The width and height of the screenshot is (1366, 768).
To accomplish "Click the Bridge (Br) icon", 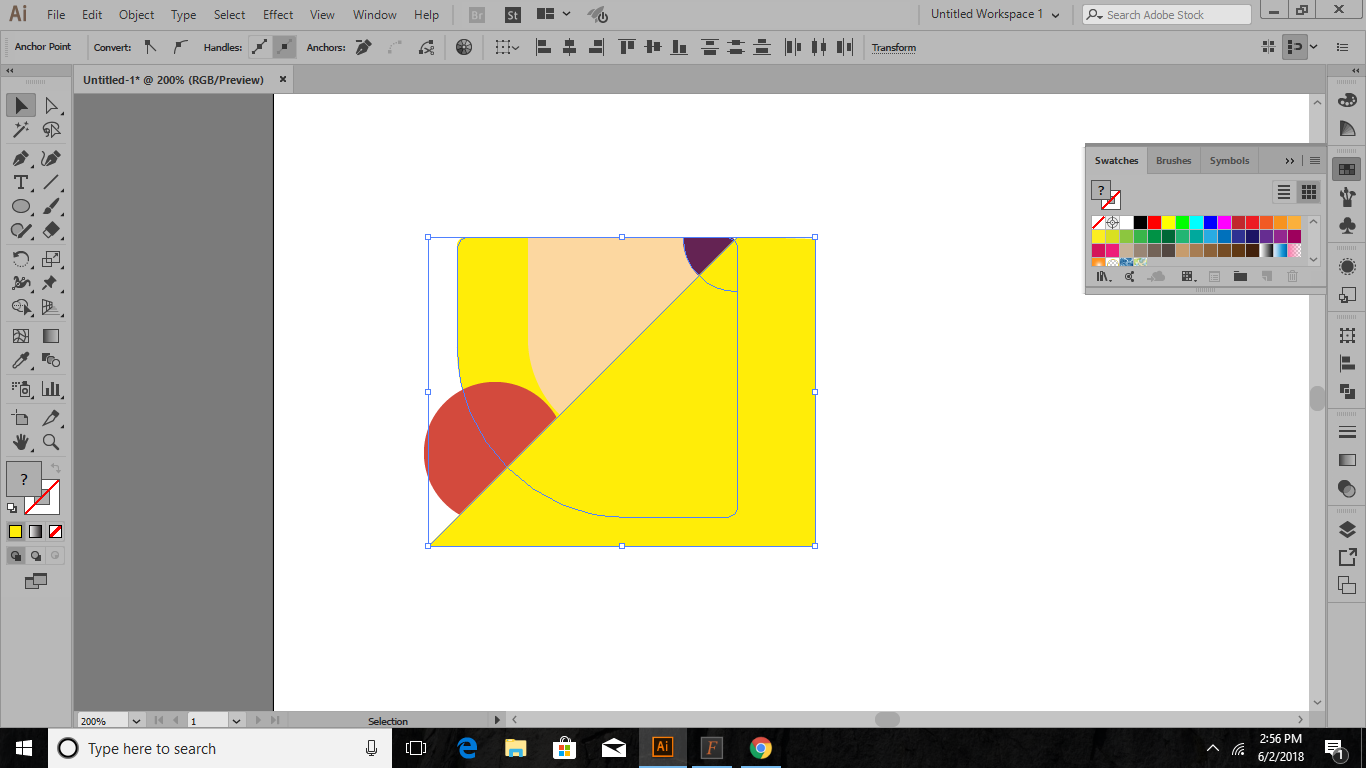I will click(x=477, y=15).
